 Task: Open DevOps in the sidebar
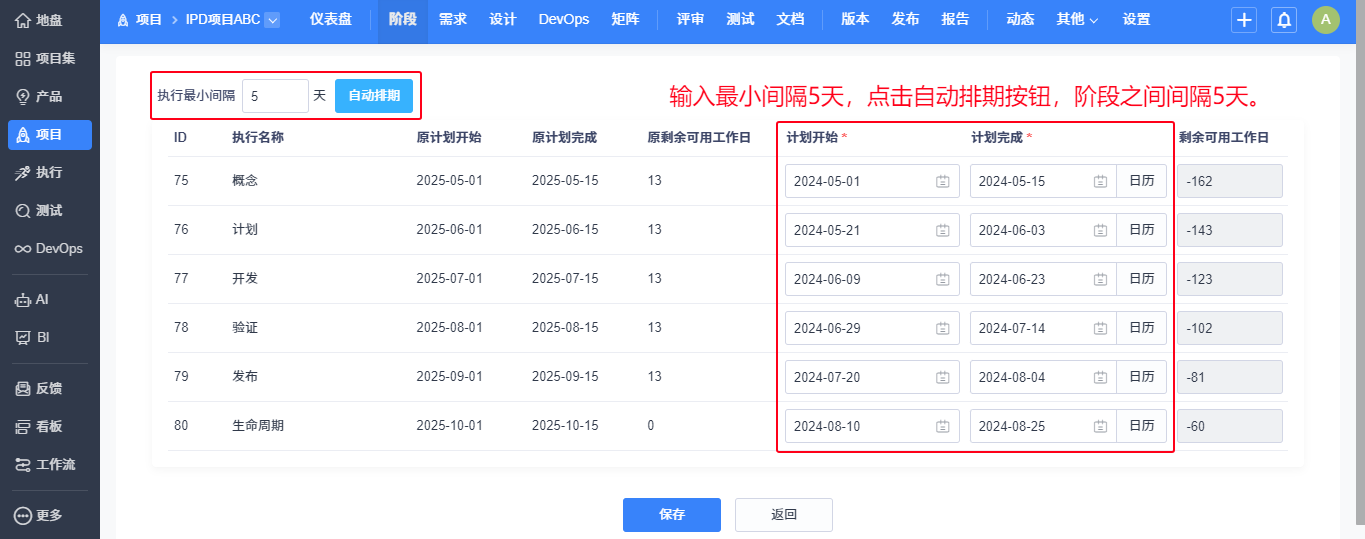(x=49, y=248)
